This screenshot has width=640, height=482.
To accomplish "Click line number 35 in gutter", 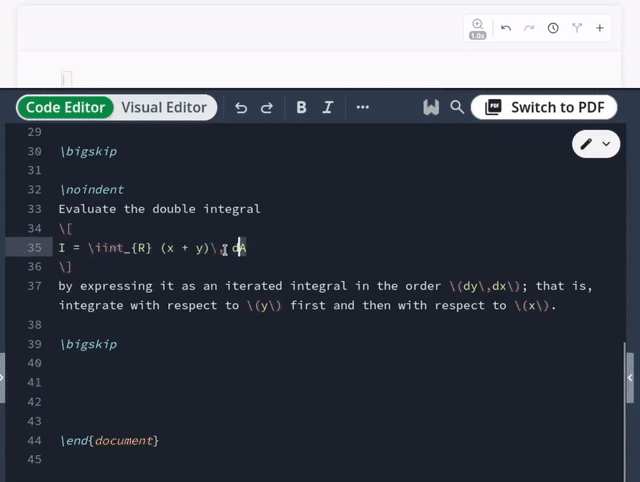I will pyautogui.click(x=35, y=248).
